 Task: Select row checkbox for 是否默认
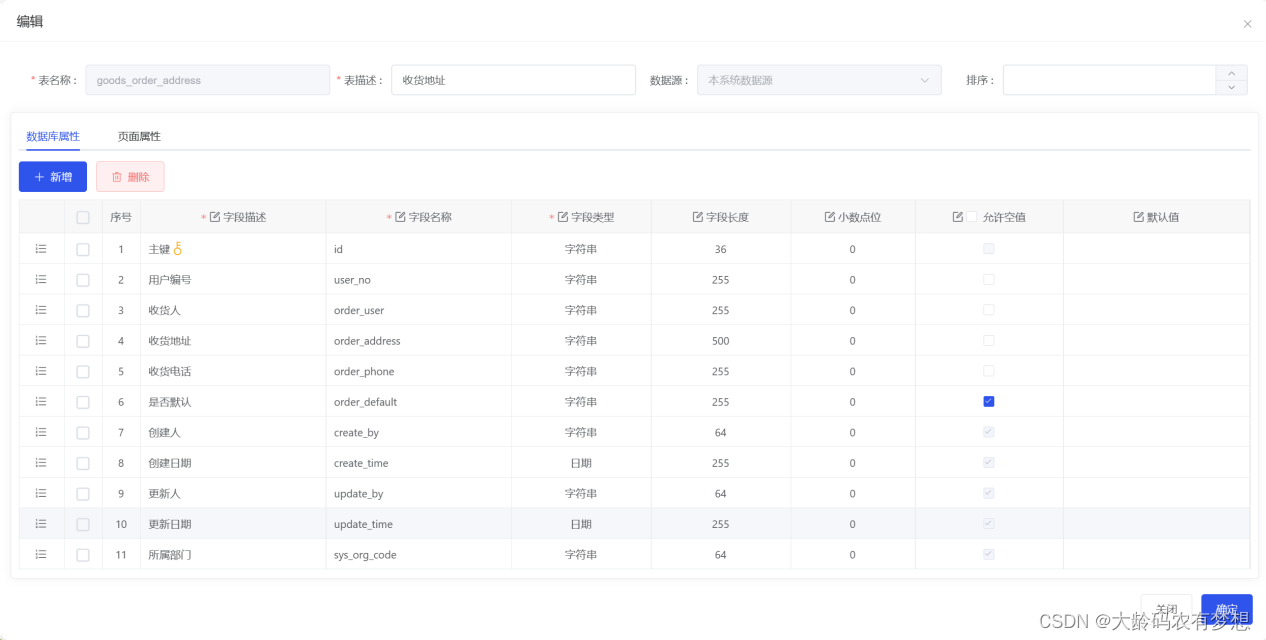tap(83, 402)
